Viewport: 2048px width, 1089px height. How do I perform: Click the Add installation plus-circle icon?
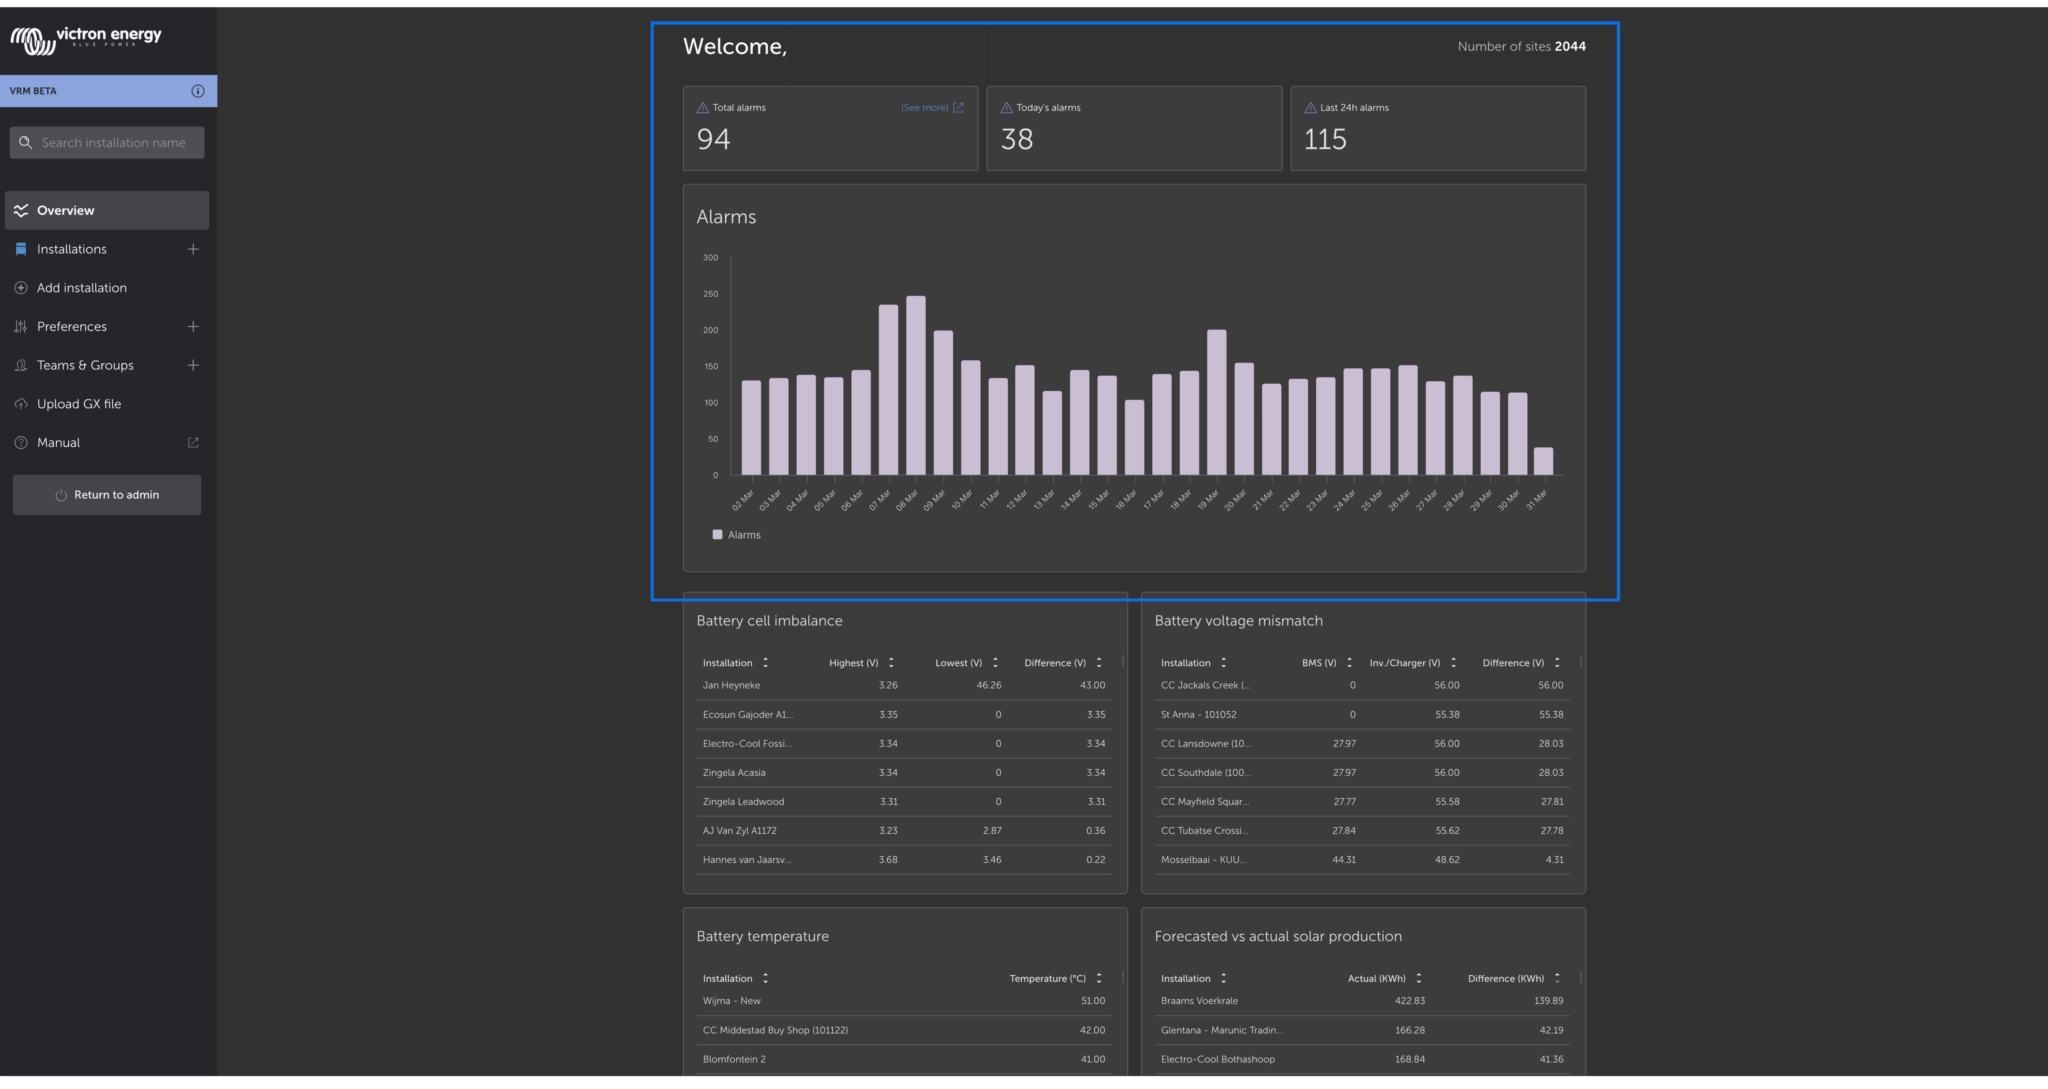coord(20,287)
